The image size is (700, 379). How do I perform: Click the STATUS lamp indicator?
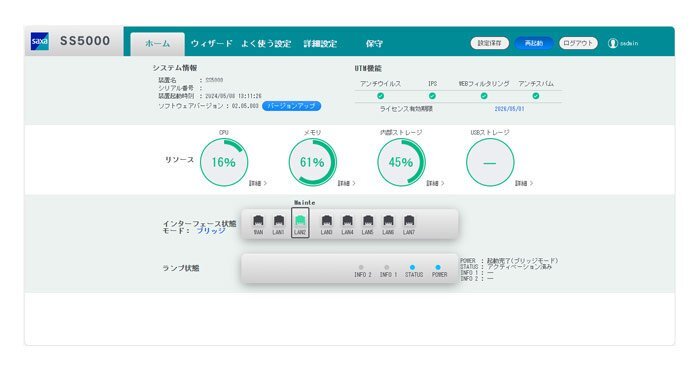pos(412,267)
